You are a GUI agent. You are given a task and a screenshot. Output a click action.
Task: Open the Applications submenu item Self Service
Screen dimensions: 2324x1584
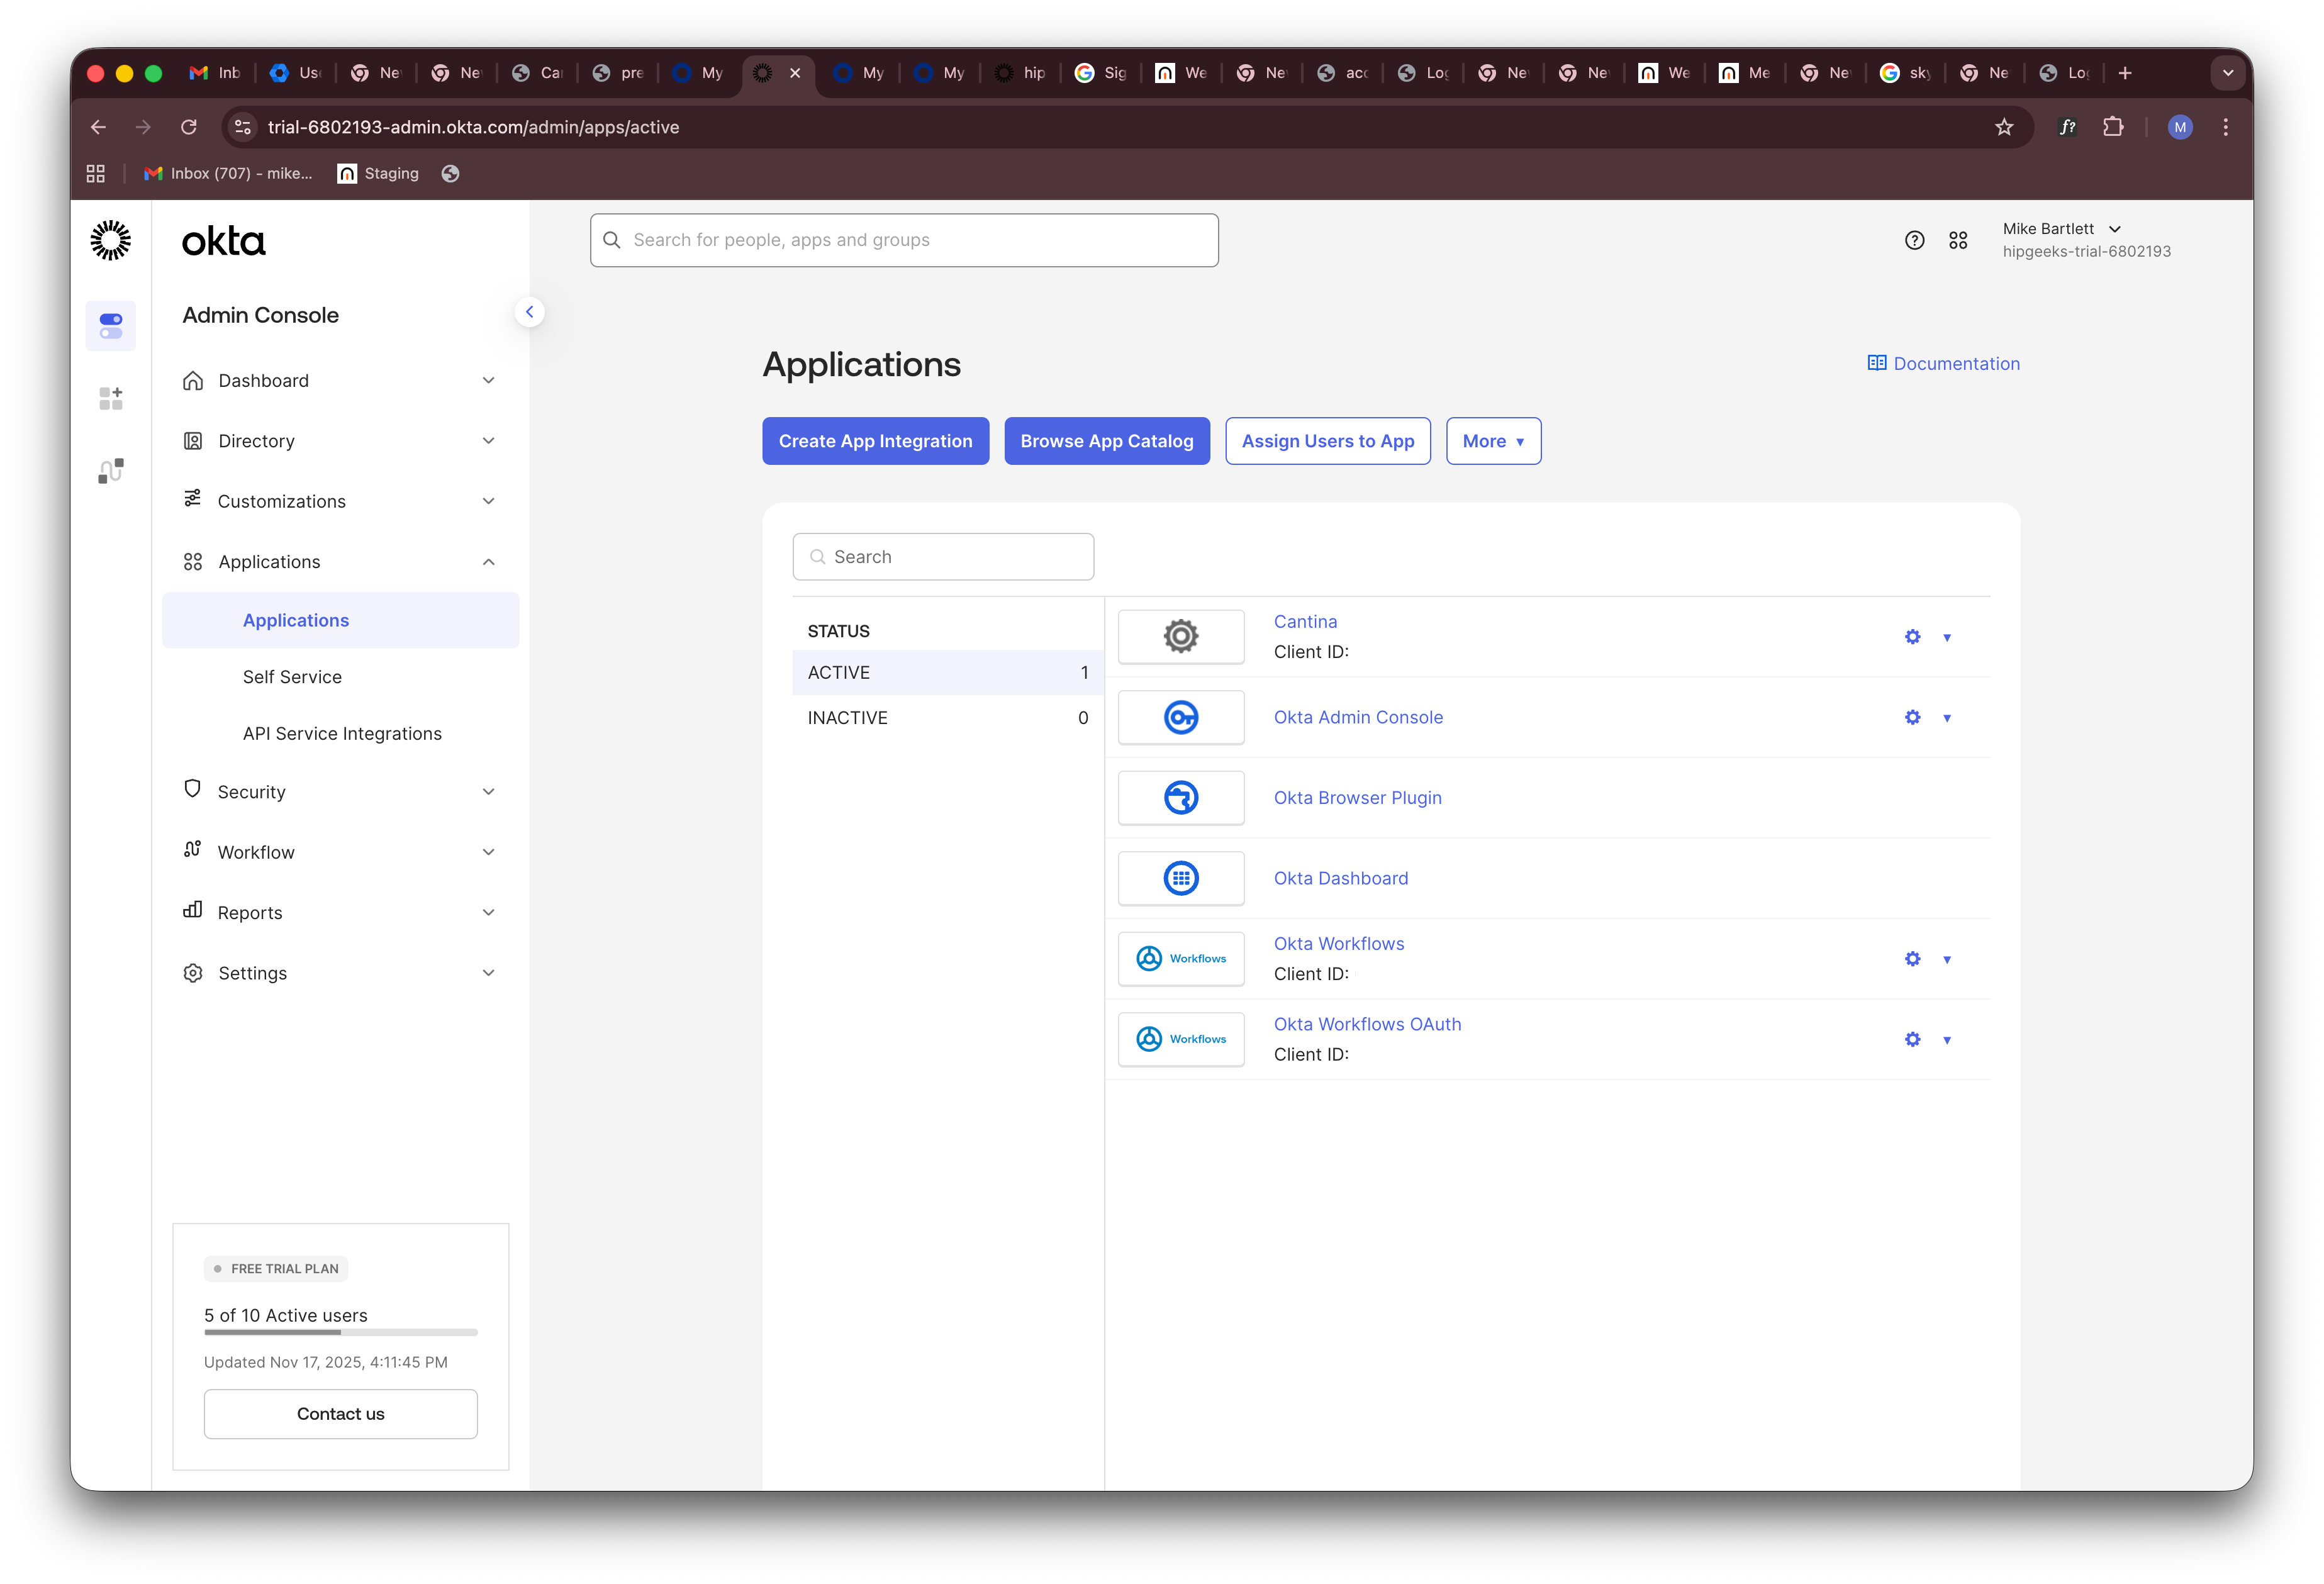(292, 676)
